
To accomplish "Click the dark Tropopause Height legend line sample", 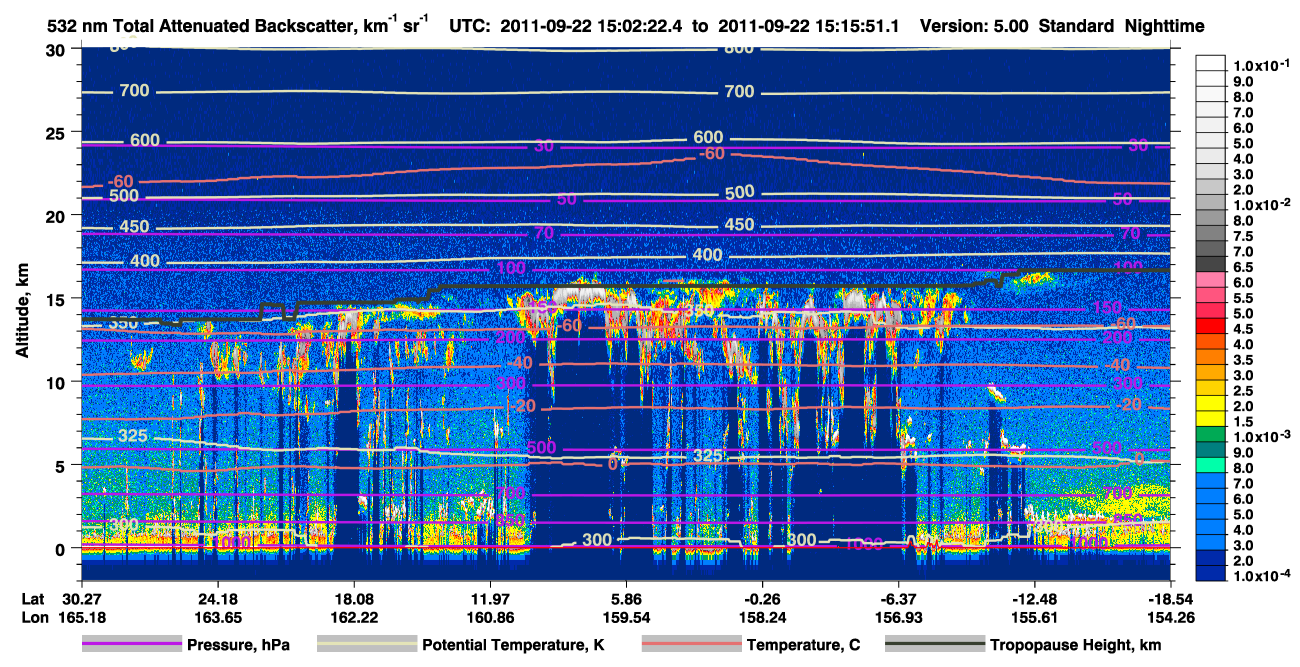I will pos(935,645).
